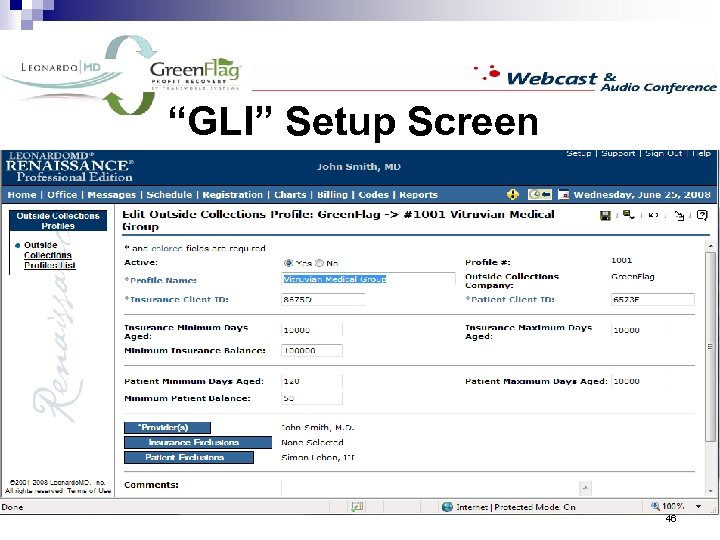This screenshot has height=540, width=720.
Task: Click the Comments text area
Action: pyautogui.click(x=430, y=488)
